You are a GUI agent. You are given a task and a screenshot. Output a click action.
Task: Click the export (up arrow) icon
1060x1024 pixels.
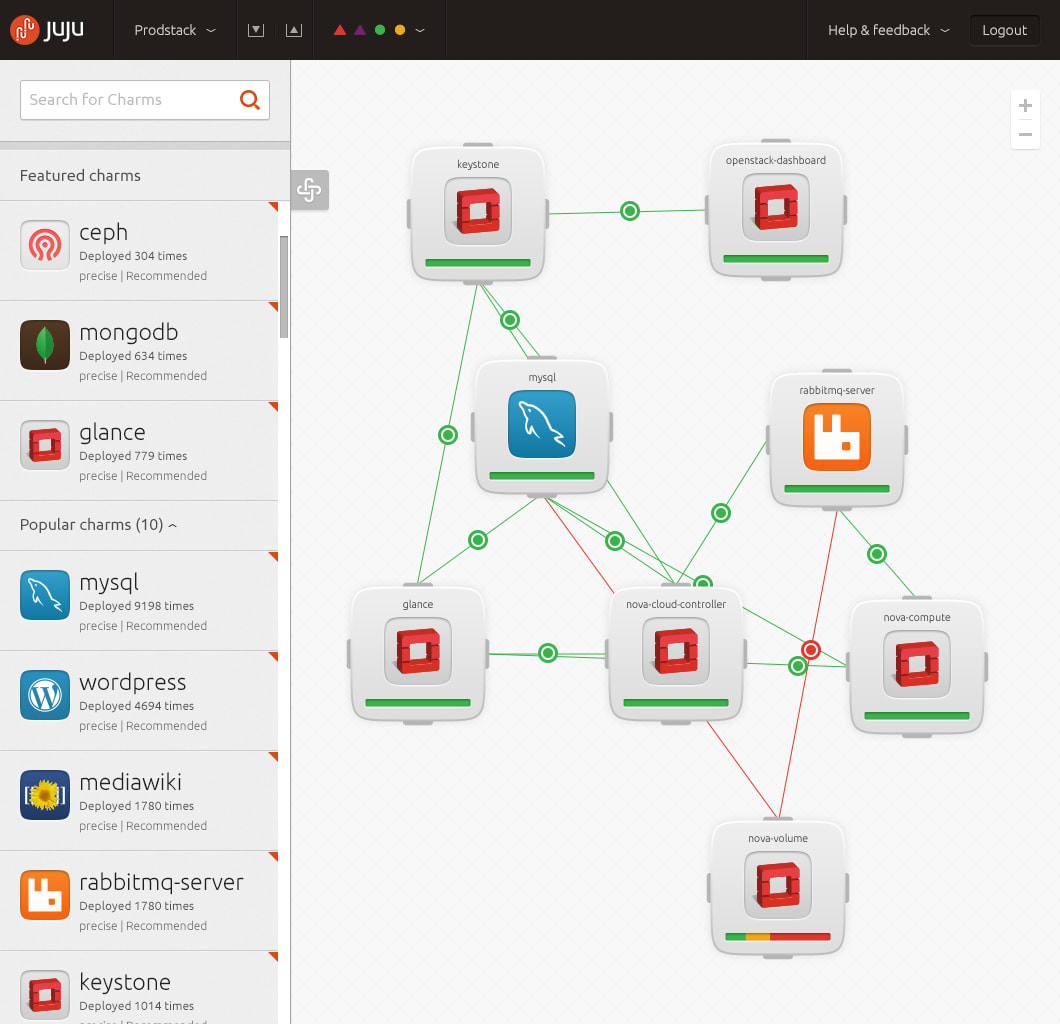coord(293,30)
